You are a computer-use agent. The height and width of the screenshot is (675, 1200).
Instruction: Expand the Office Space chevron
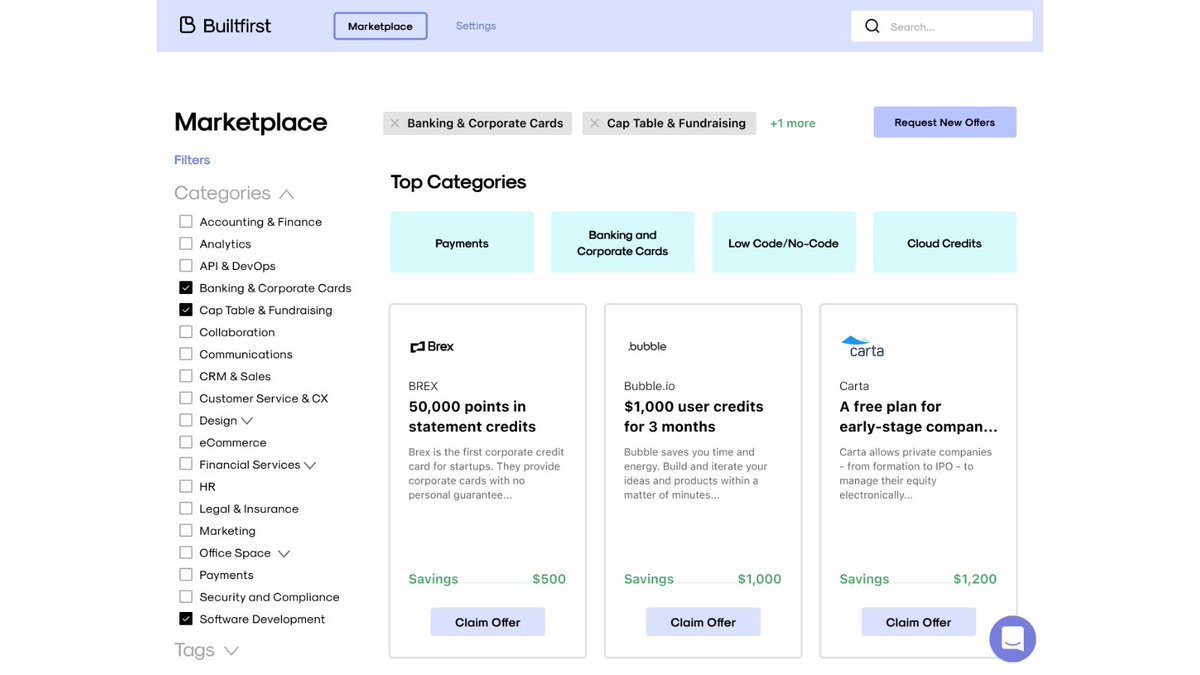pos(283,553)
